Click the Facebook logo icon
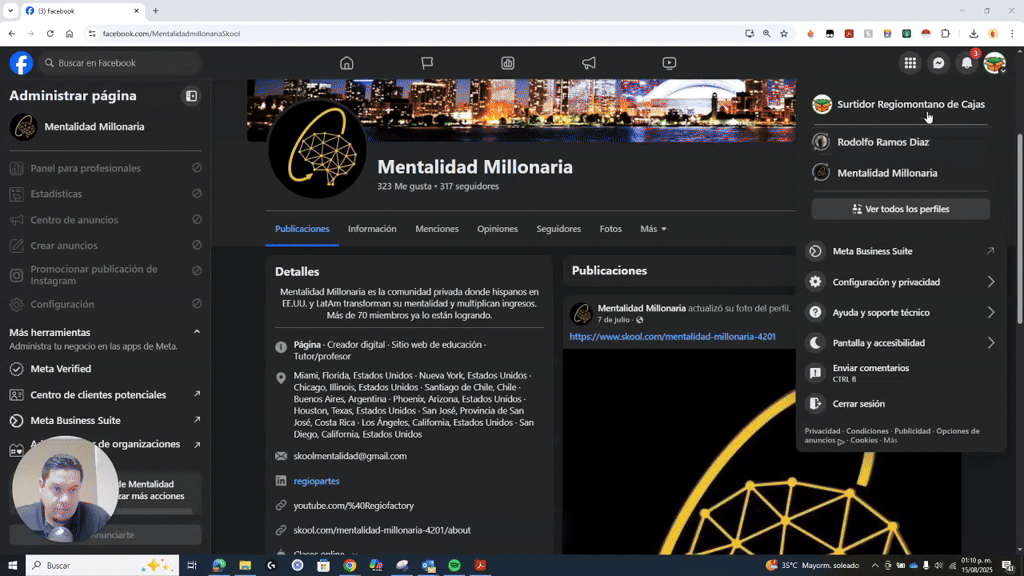 coord(21,63)
